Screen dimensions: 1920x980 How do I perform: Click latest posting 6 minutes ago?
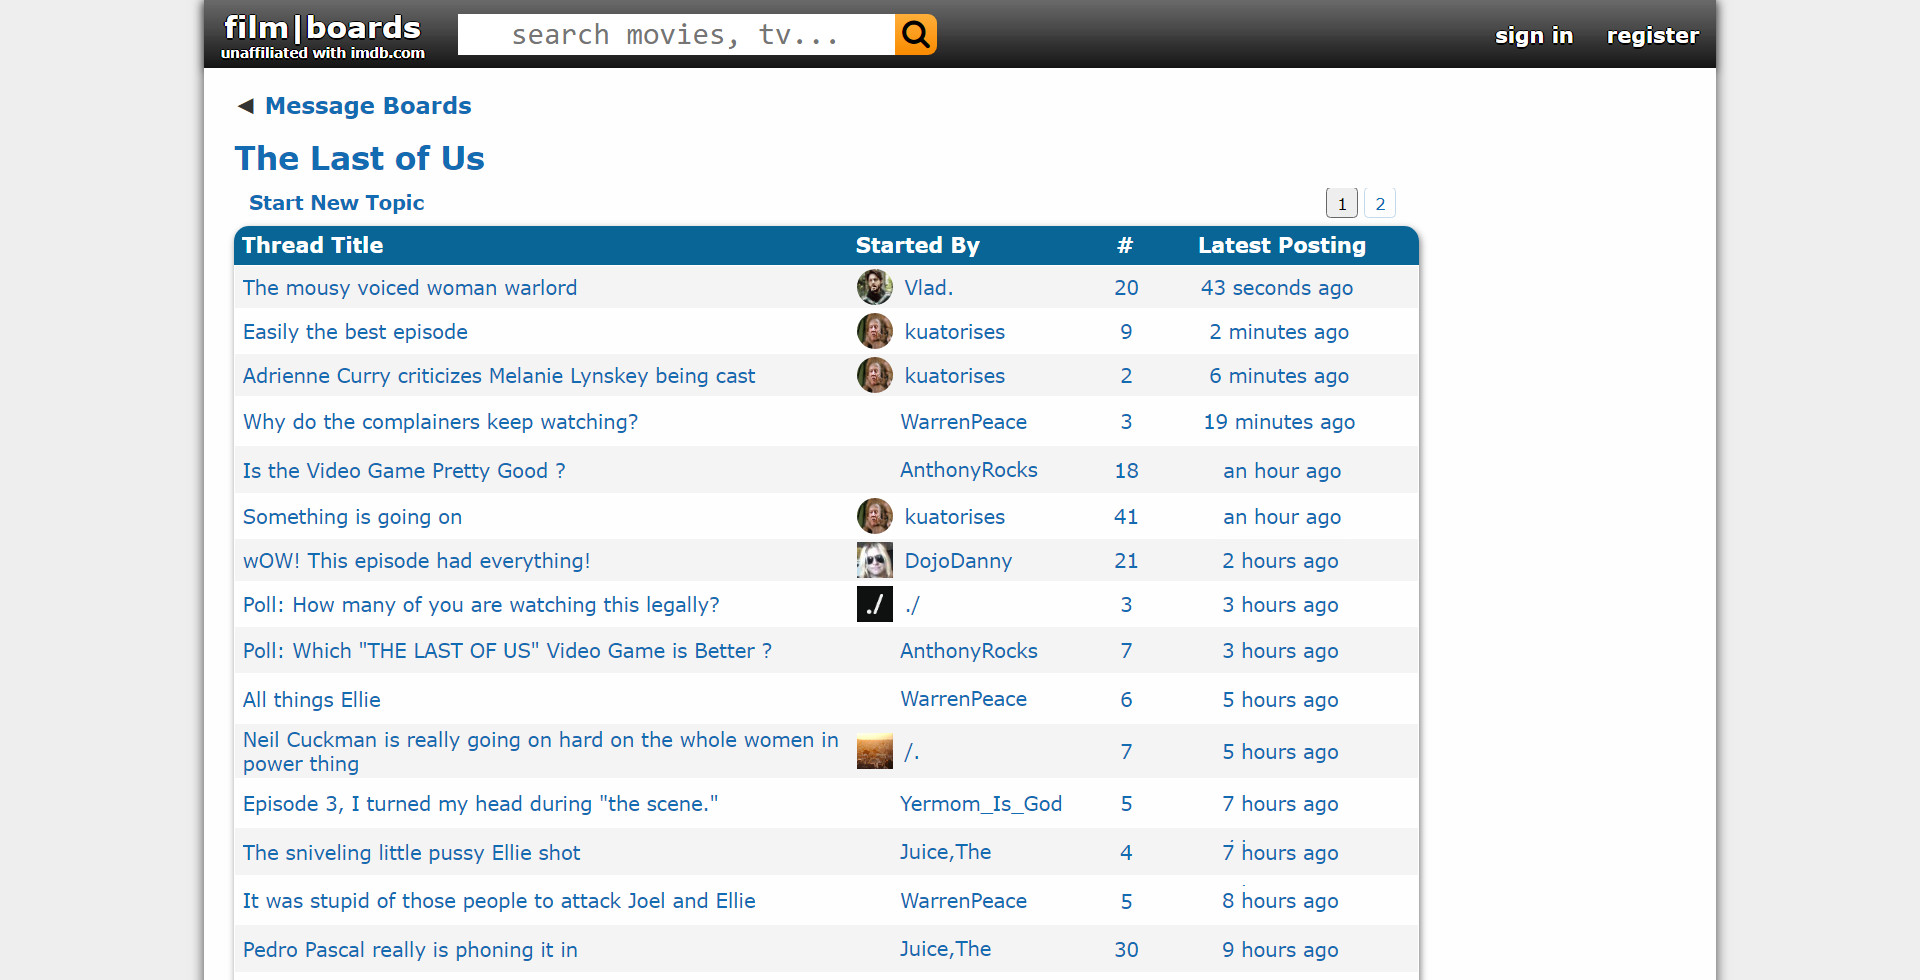(1279, 376)
